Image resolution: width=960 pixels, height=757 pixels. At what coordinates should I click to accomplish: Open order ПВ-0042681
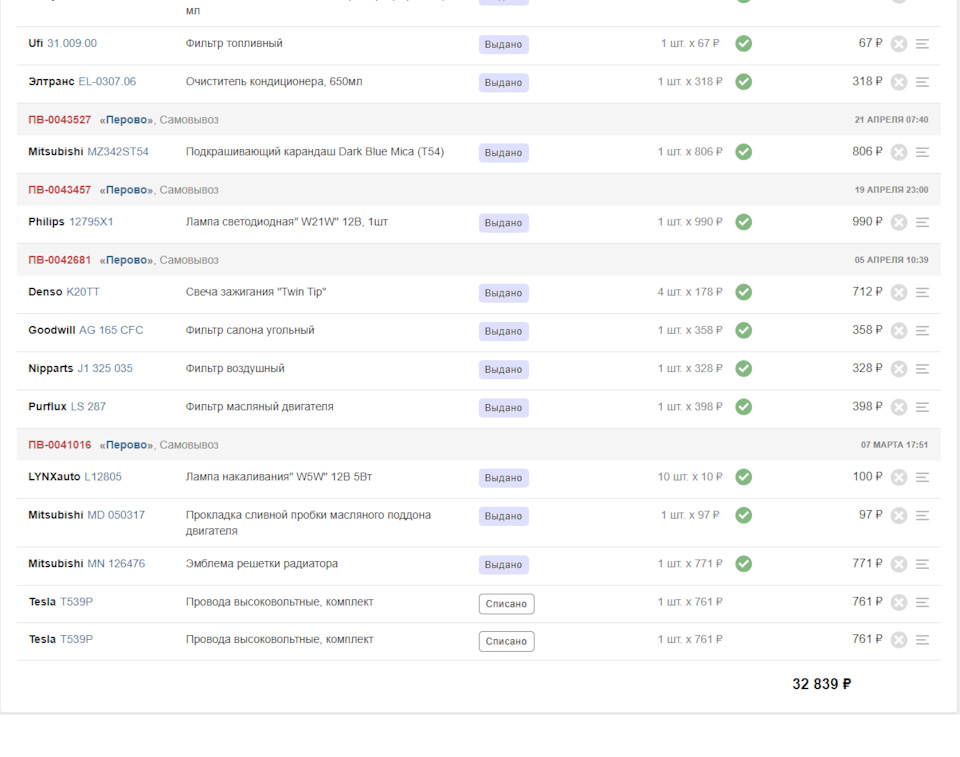[x=59, y=260]
